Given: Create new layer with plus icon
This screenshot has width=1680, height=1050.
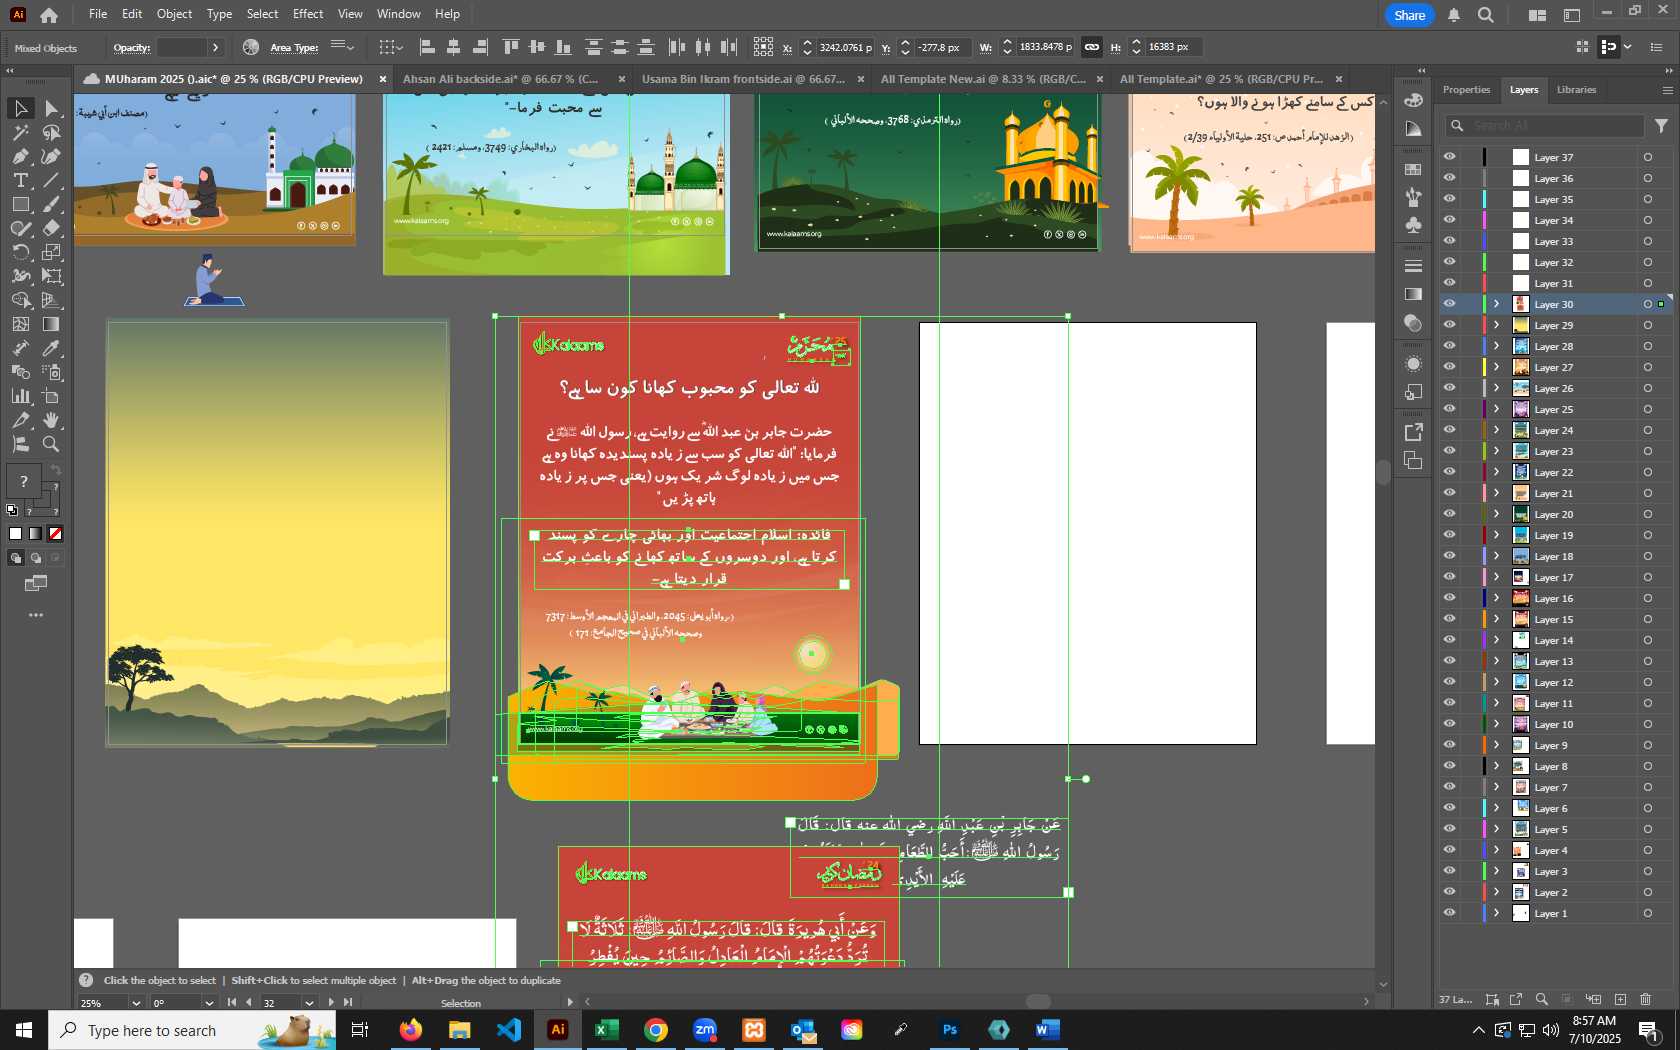Looking at the screenshot, I should (1621, 999).
